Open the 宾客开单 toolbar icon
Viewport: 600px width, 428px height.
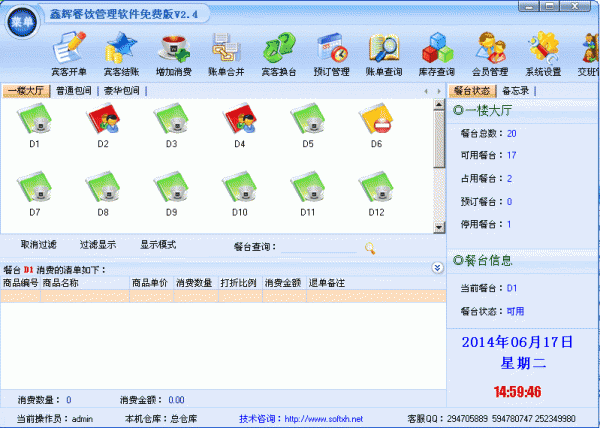click(x=69, y=54)
